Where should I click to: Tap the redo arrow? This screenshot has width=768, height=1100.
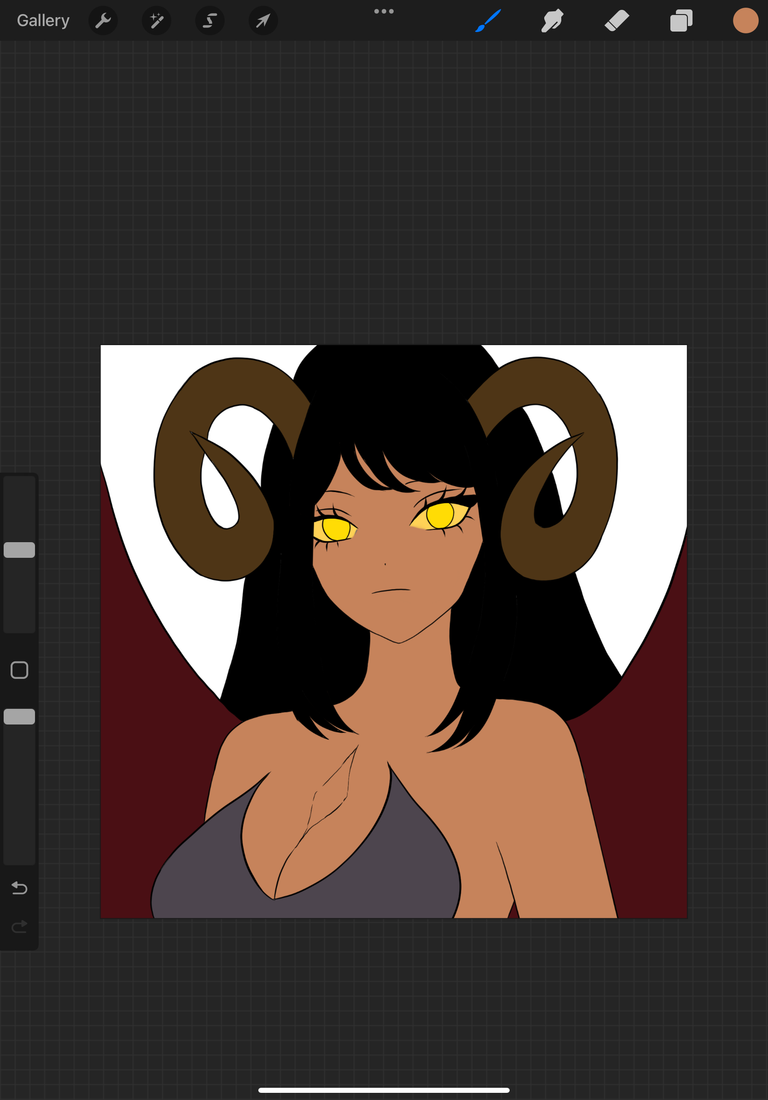(20, 927)
